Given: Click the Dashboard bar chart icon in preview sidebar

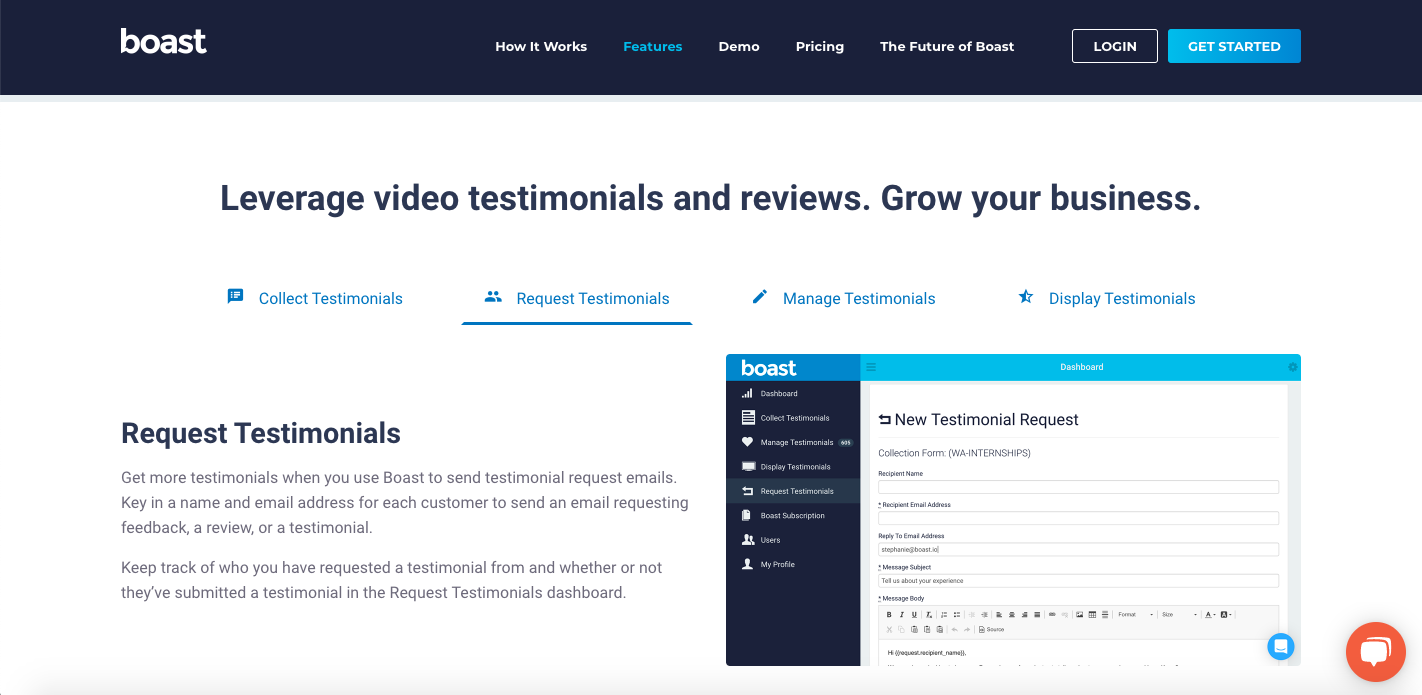Looking at the screenshot, I should tap(747, 393).
